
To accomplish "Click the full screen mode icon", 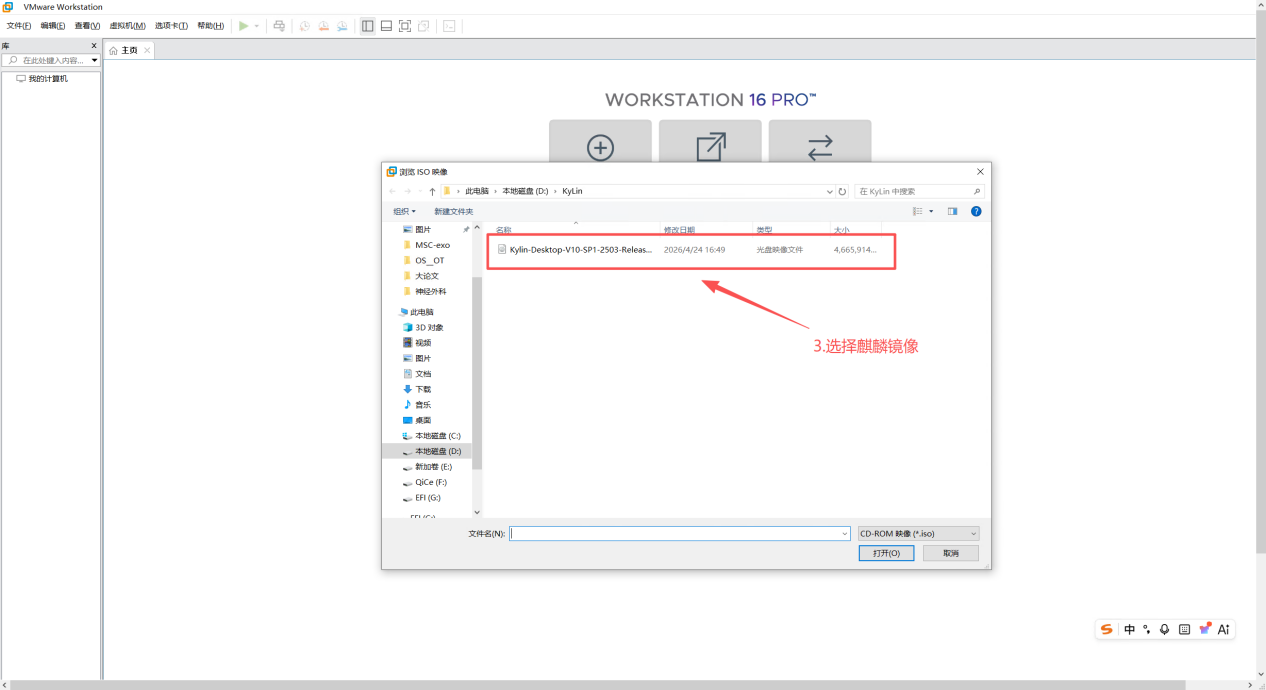I will pos(405,26).
